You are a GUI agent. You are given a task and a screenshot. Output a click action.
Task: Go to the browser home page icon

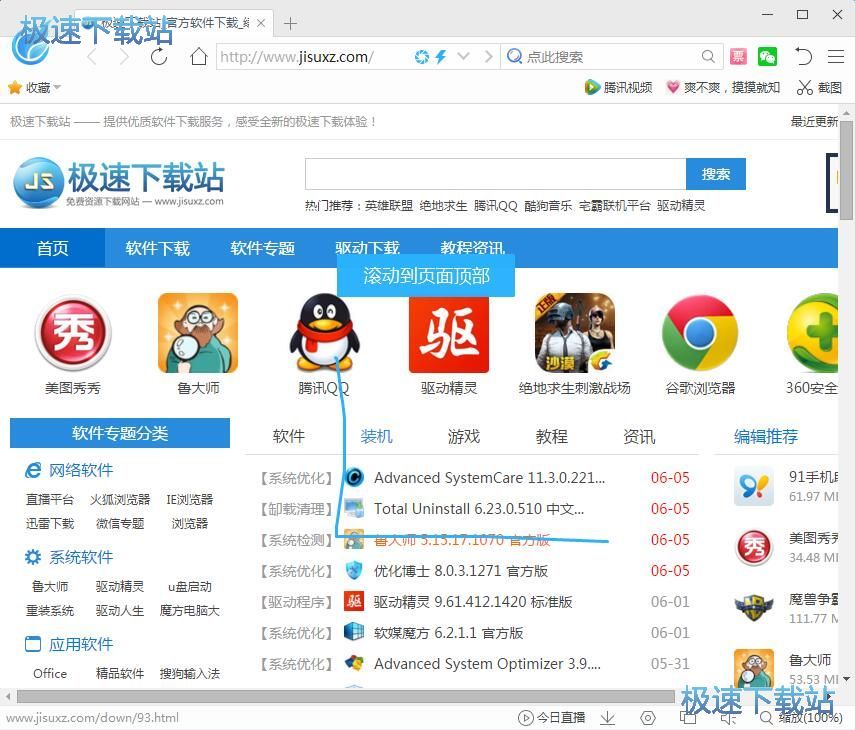pyautogui.click(x=198, y=56)
